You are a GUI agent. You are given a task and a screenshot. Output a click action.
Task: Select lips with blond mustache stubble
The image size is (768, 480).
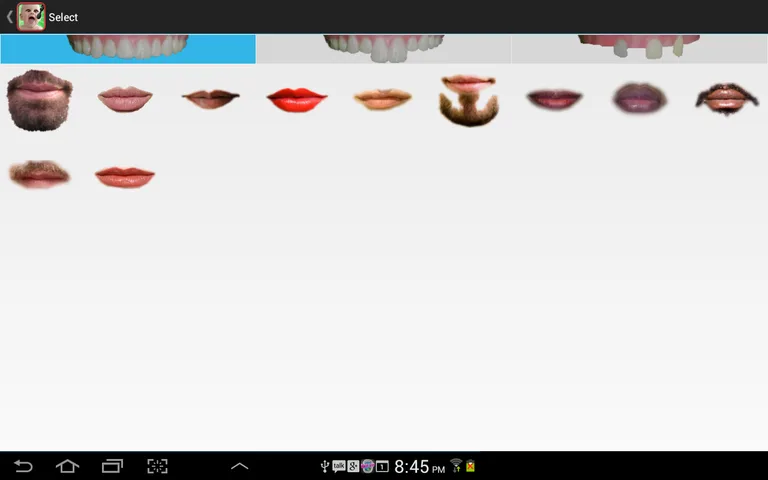click(x=383, y=99)
